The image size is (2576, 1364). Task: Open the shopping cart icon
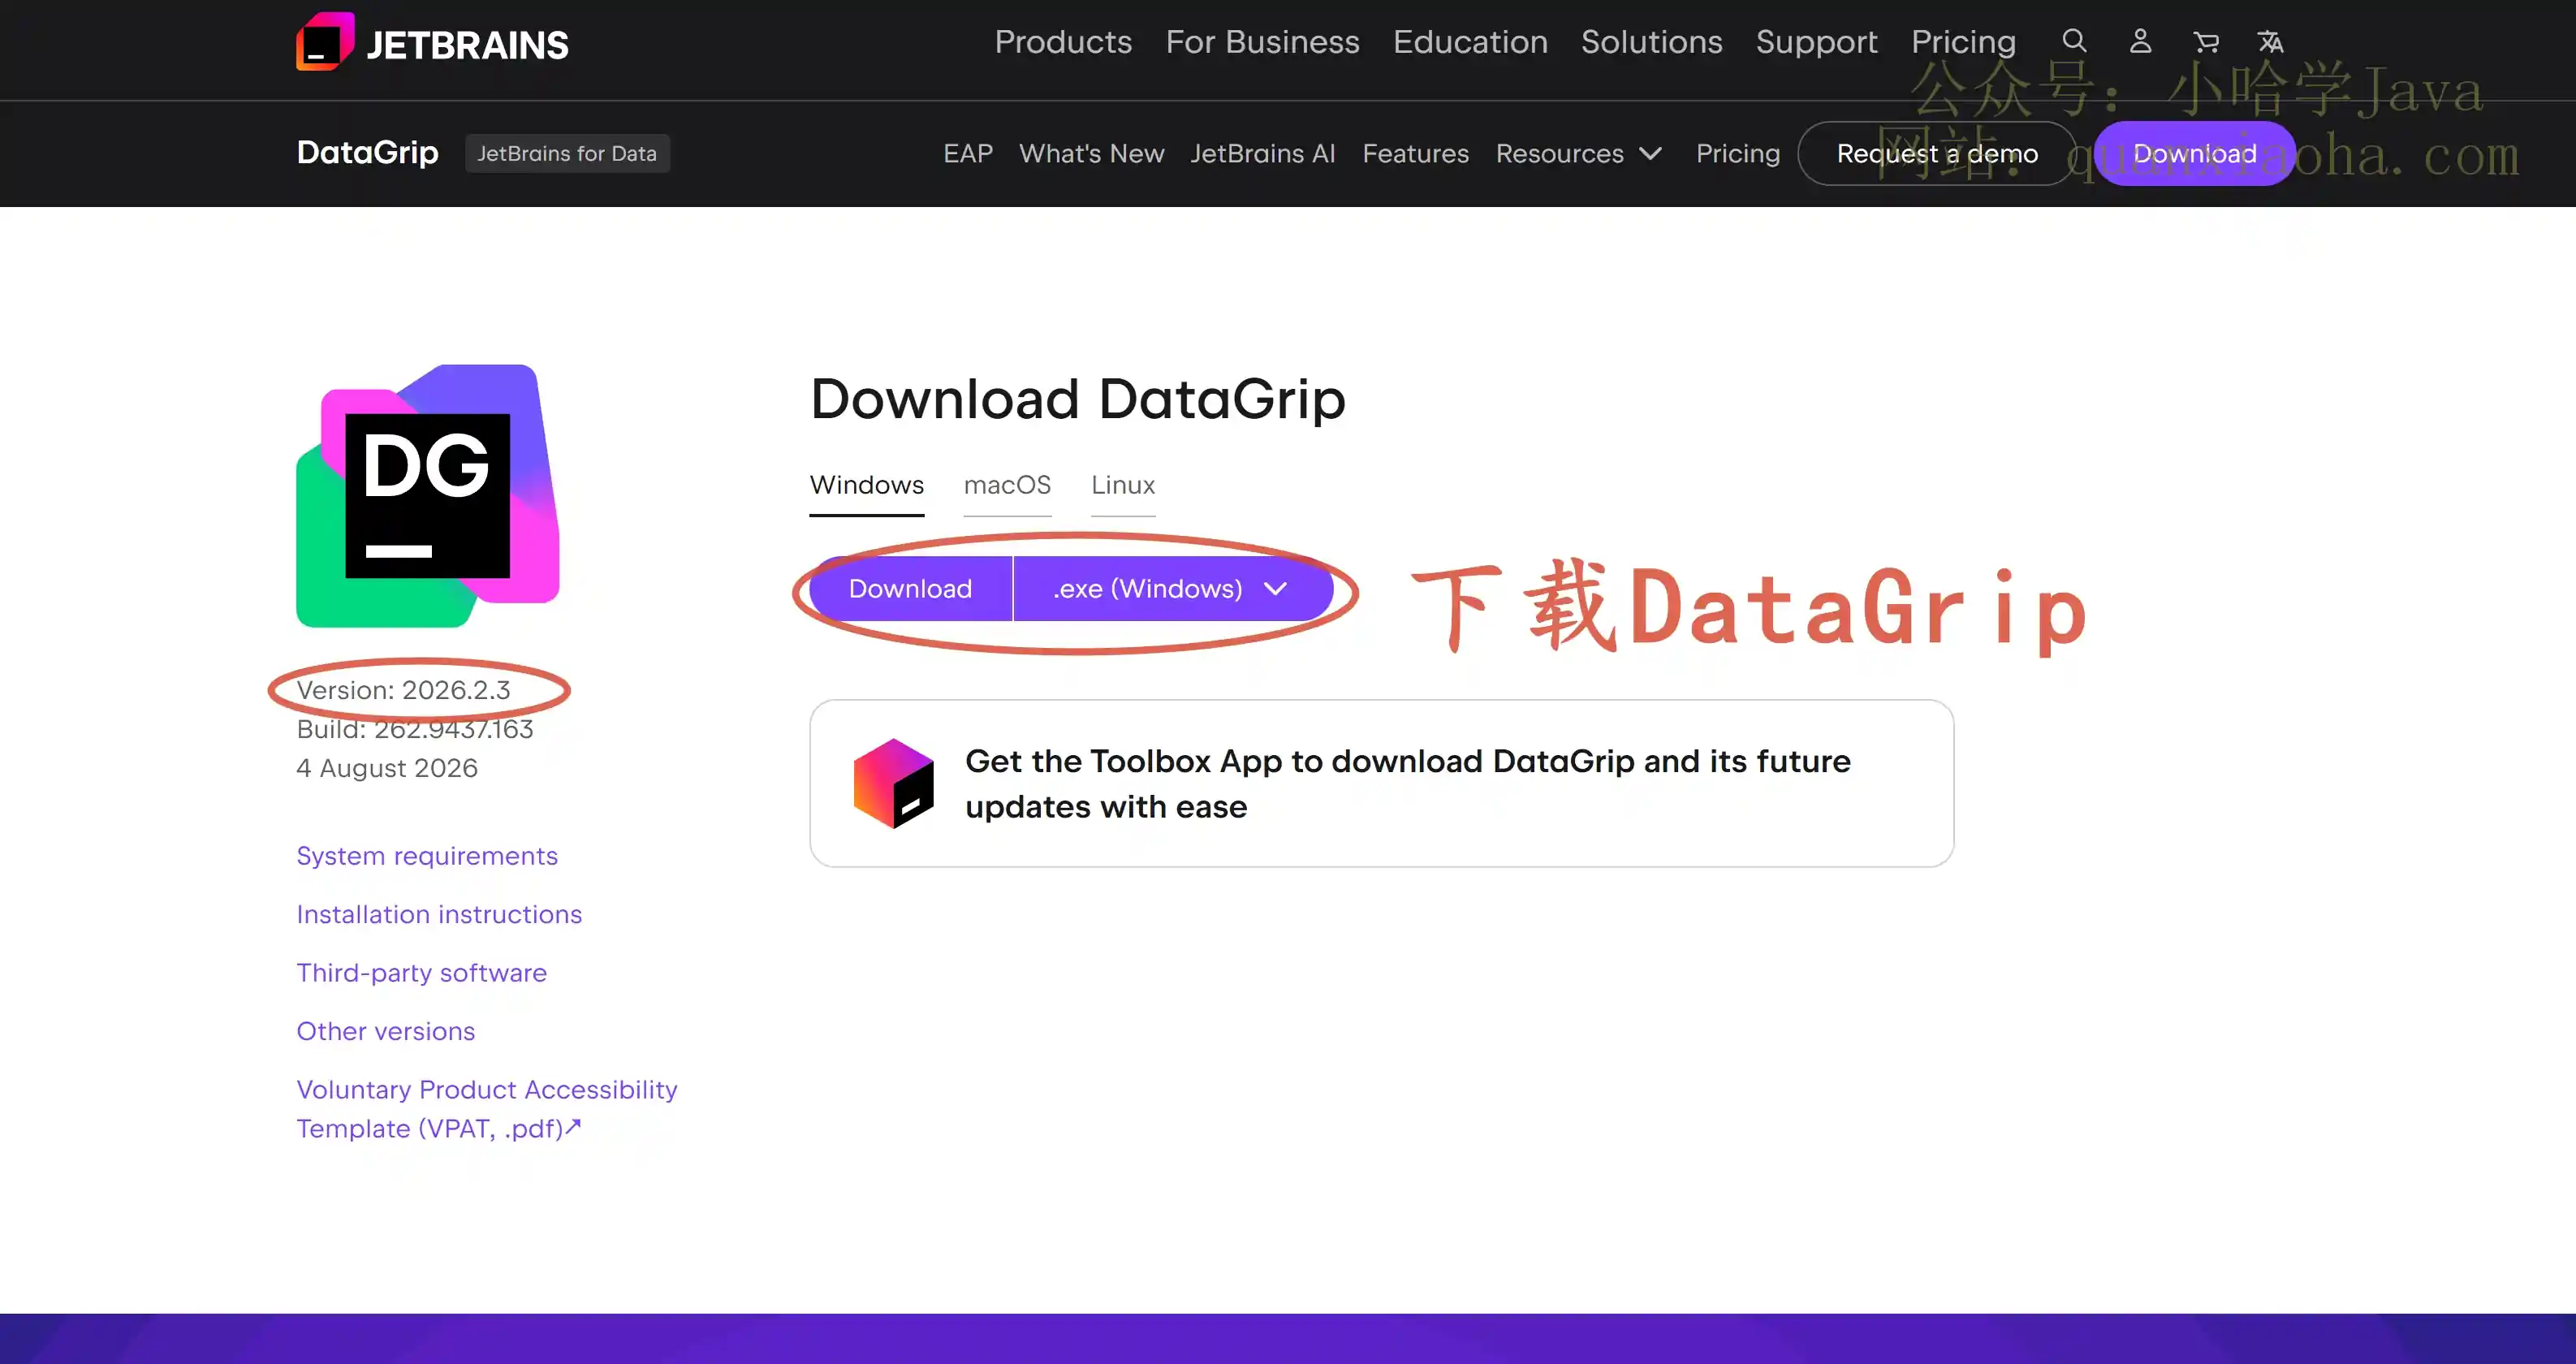(2205, 41)
